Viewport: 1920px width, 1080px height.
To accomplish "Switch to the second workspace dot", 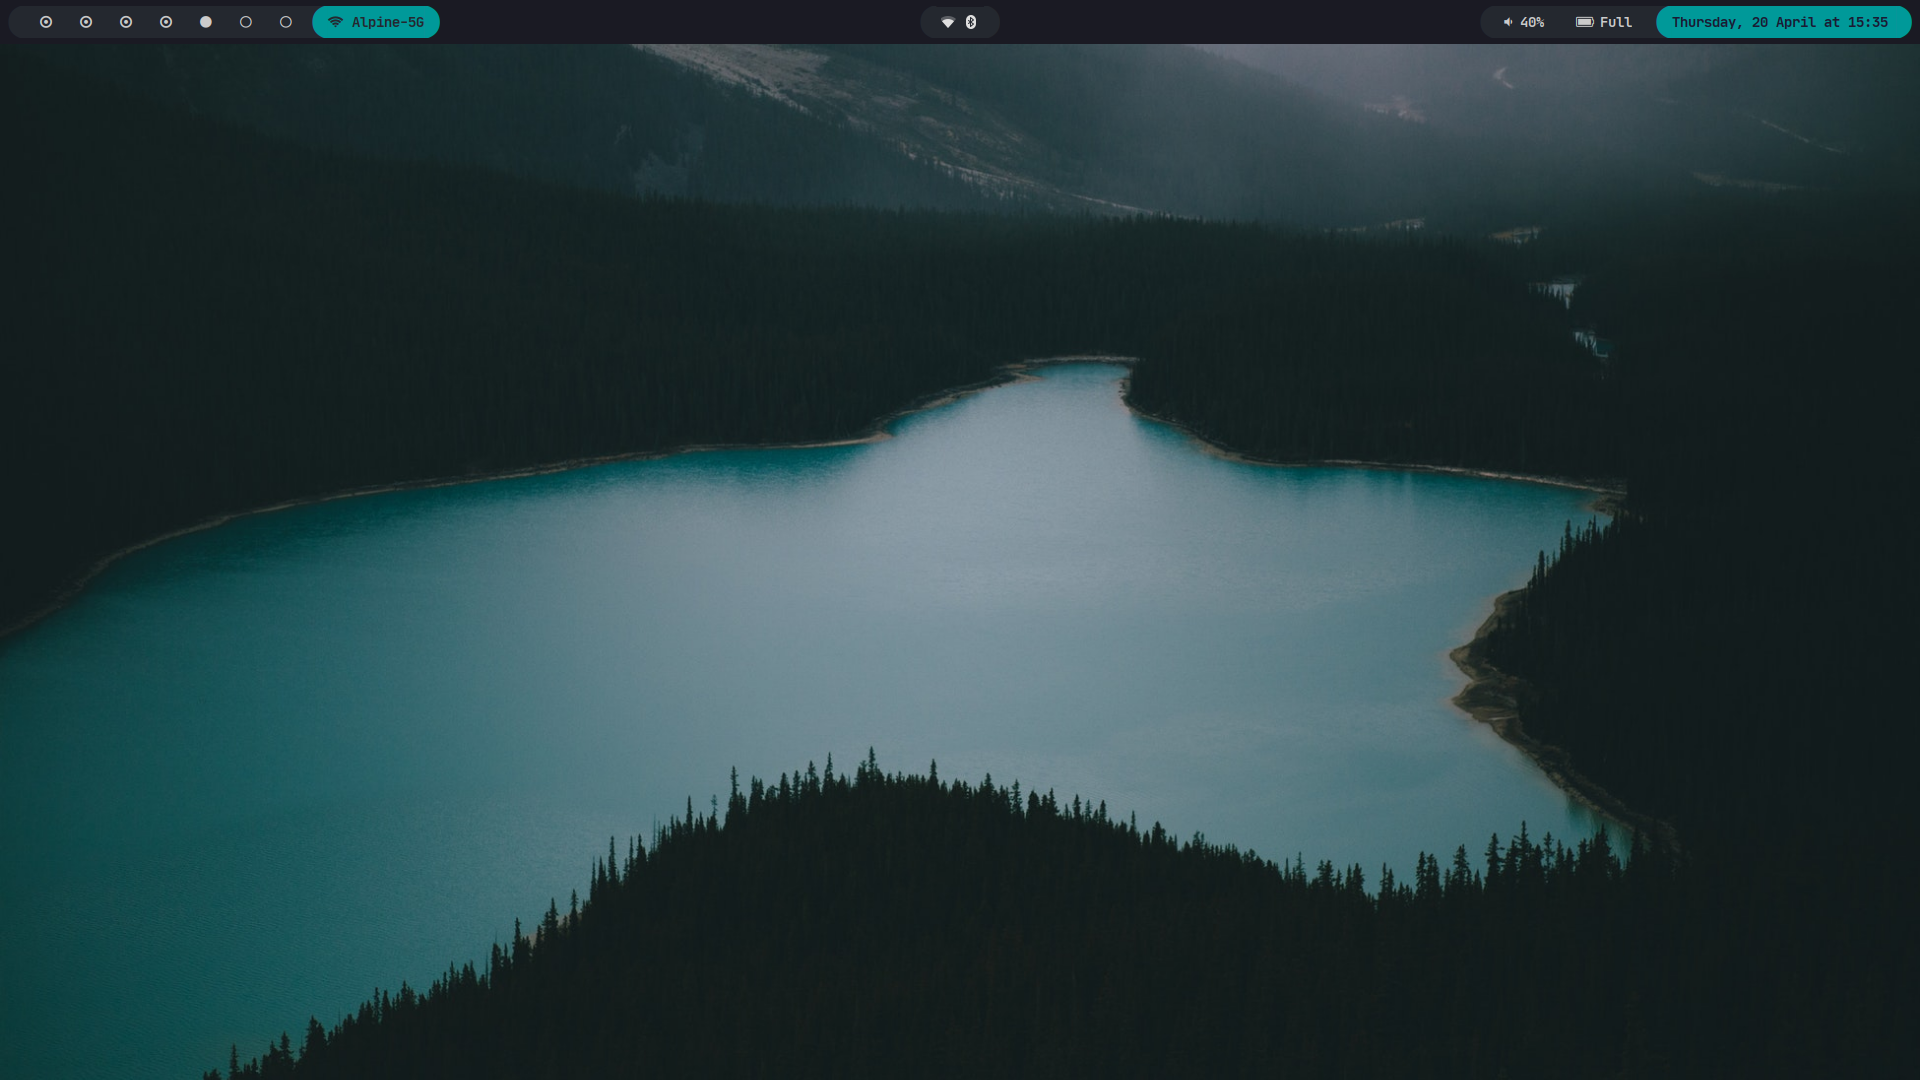I will click(x=86, y=22).
